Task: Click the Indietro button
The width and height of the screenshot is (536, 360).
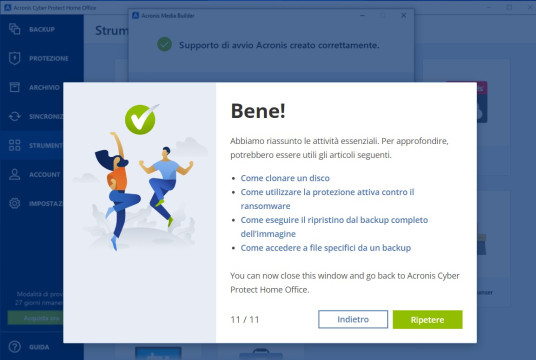Action: 353,319
